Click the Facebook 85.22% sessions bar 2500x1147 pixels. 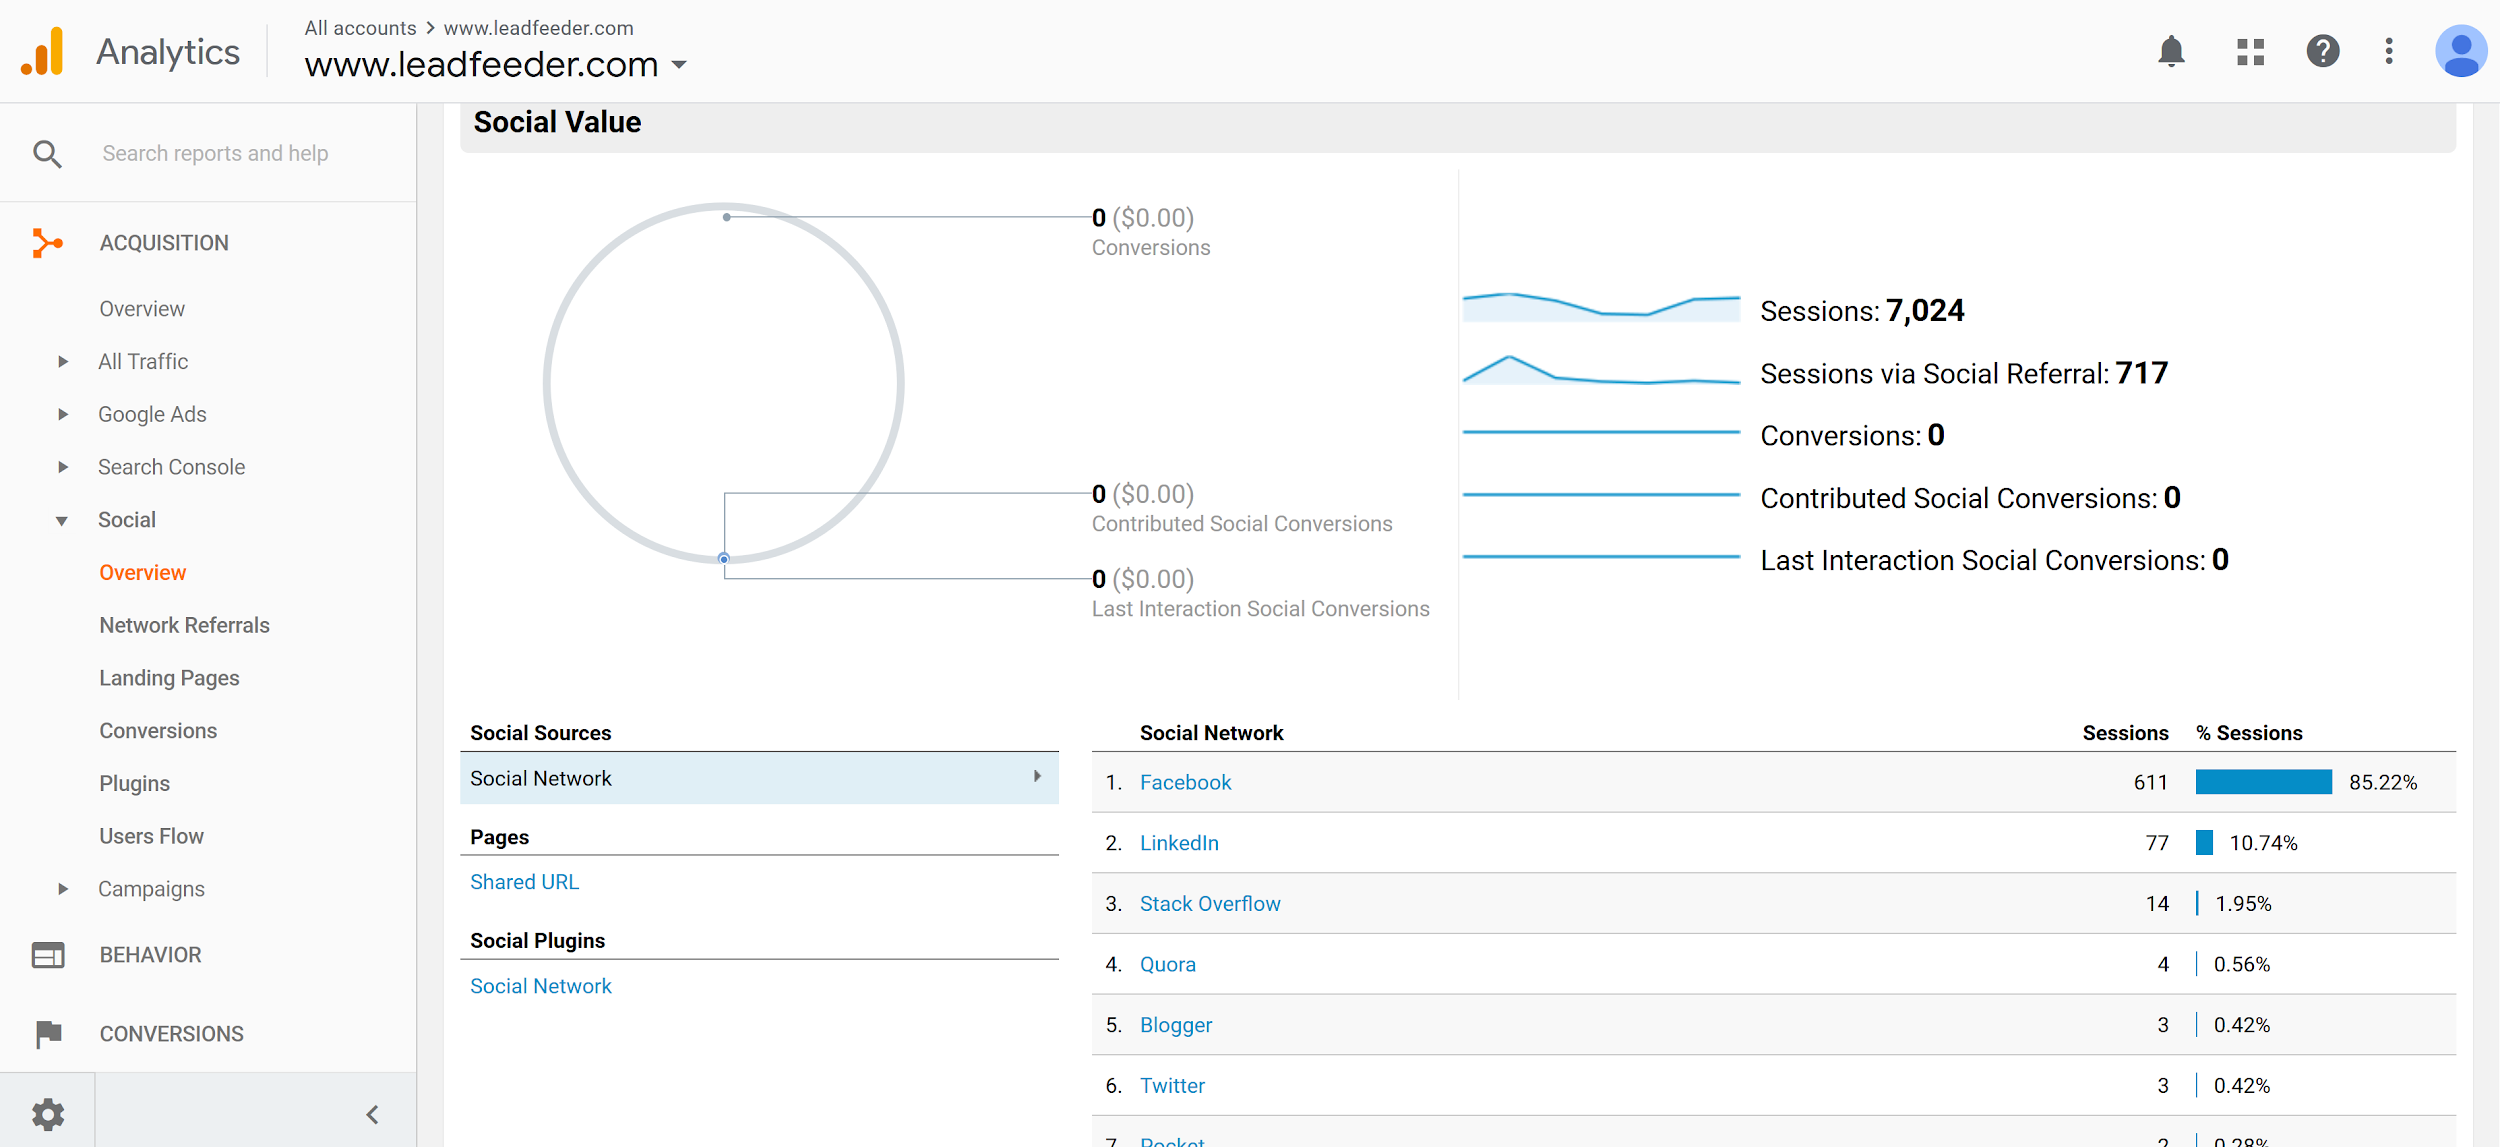(2263, 782)
